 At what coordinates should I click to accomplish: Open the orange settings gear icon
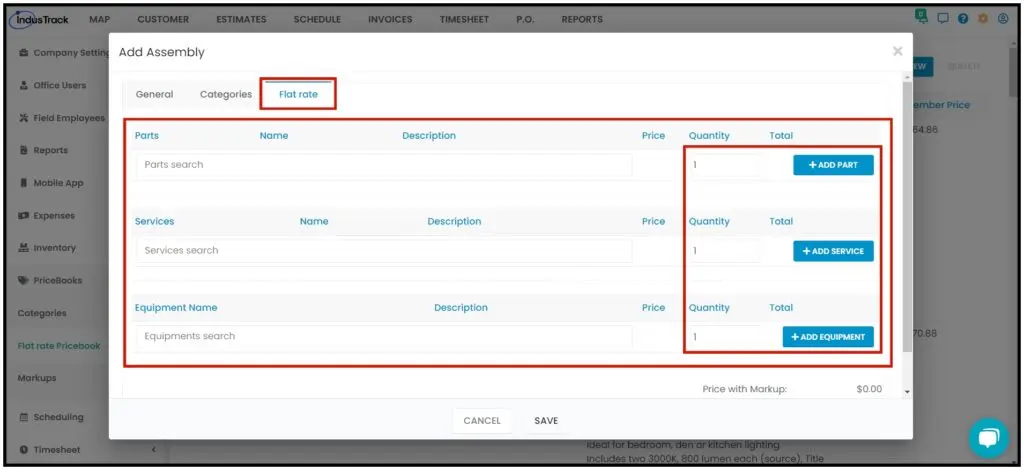[983, 19]
